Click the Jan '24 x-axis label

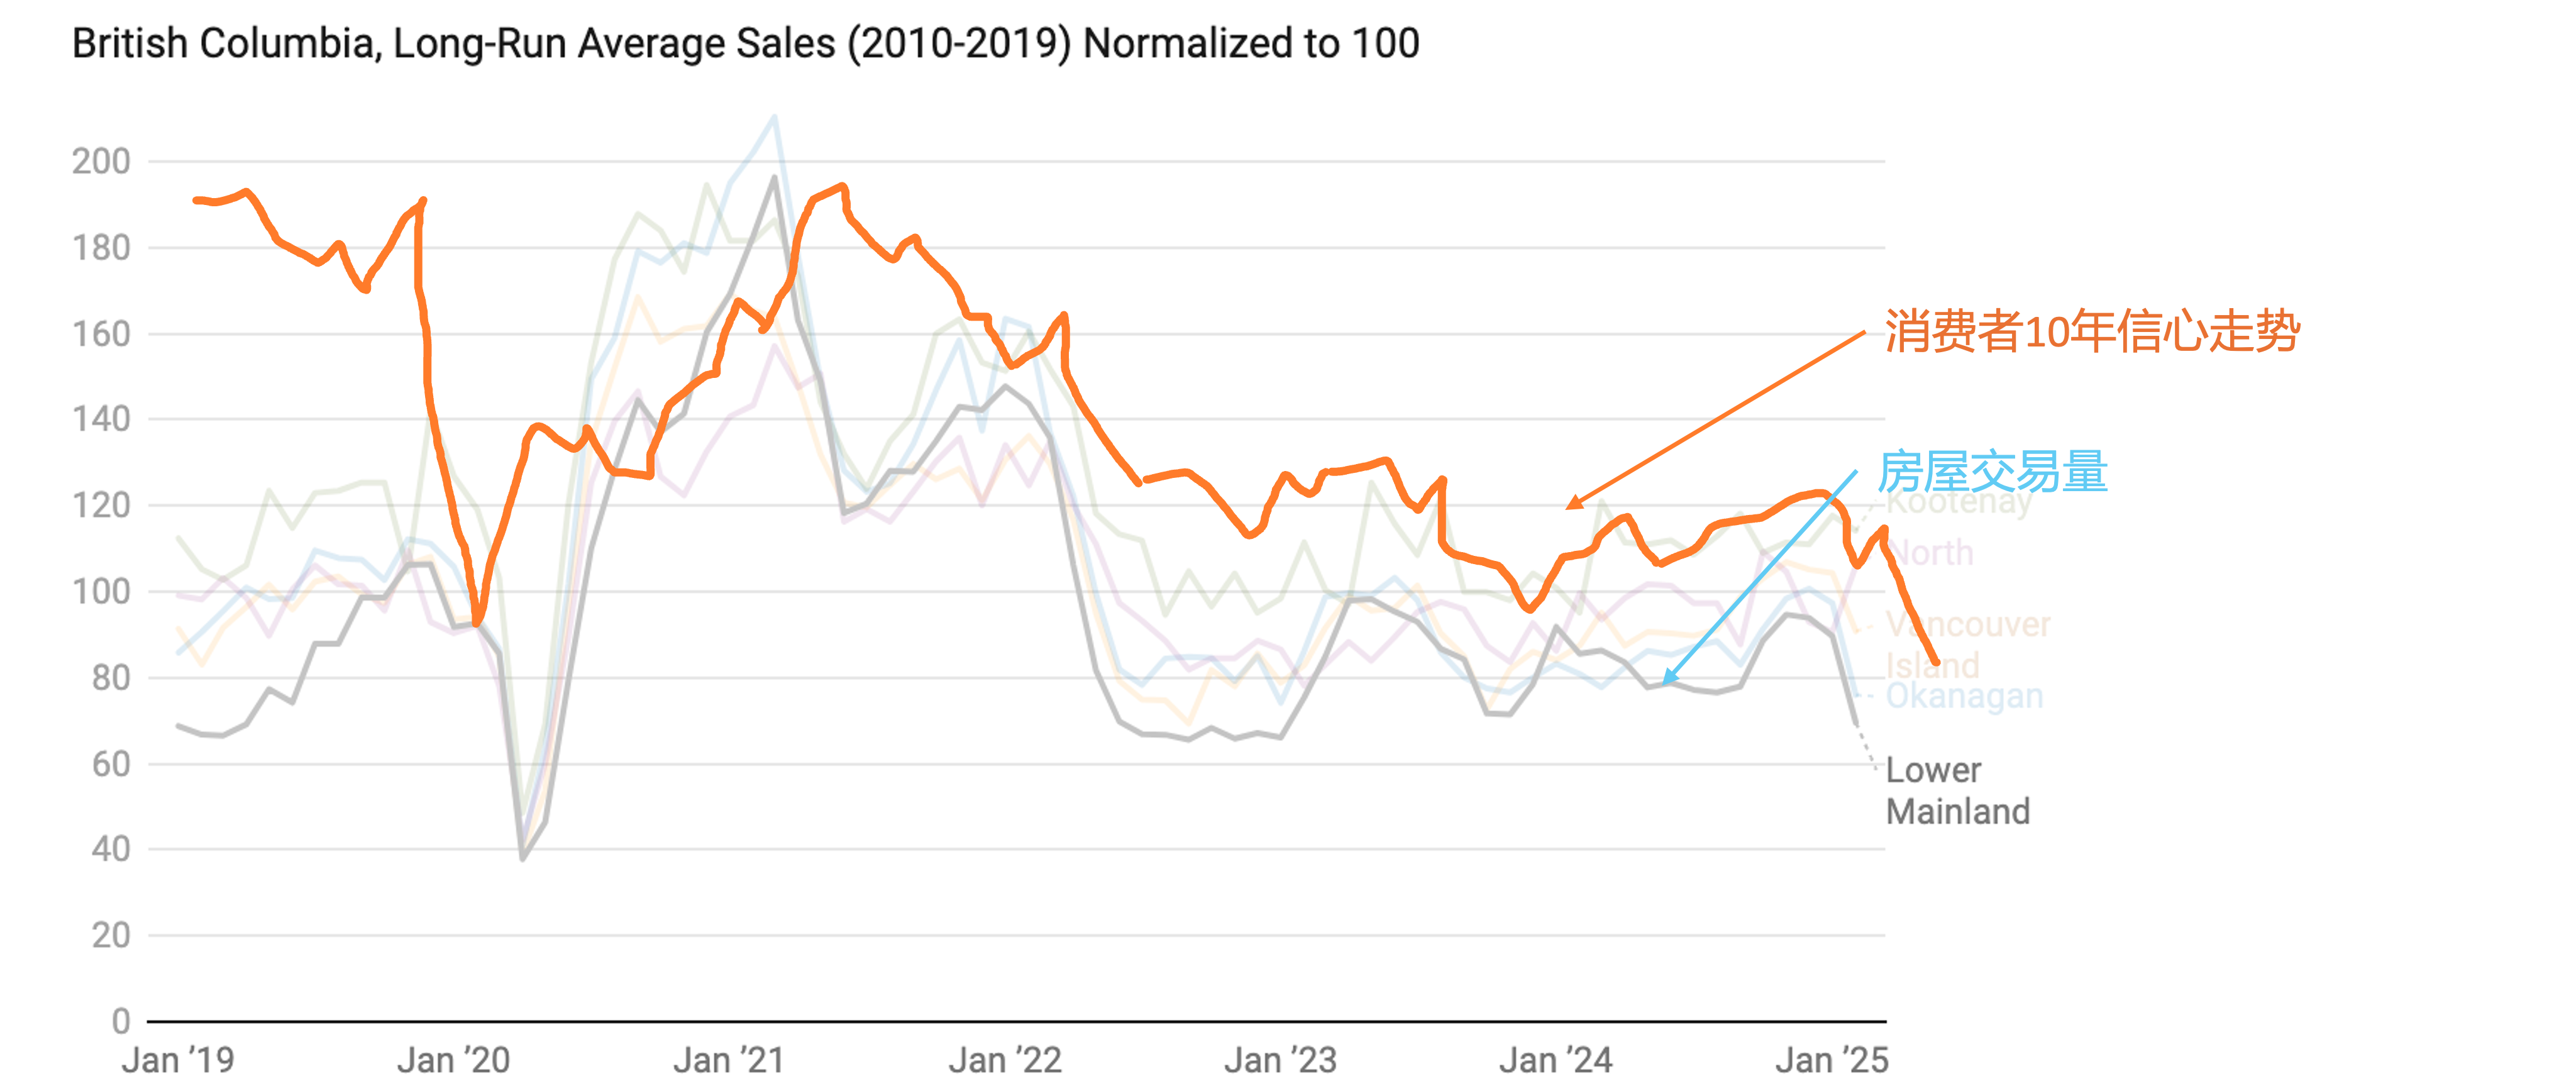[1555, 1060]
